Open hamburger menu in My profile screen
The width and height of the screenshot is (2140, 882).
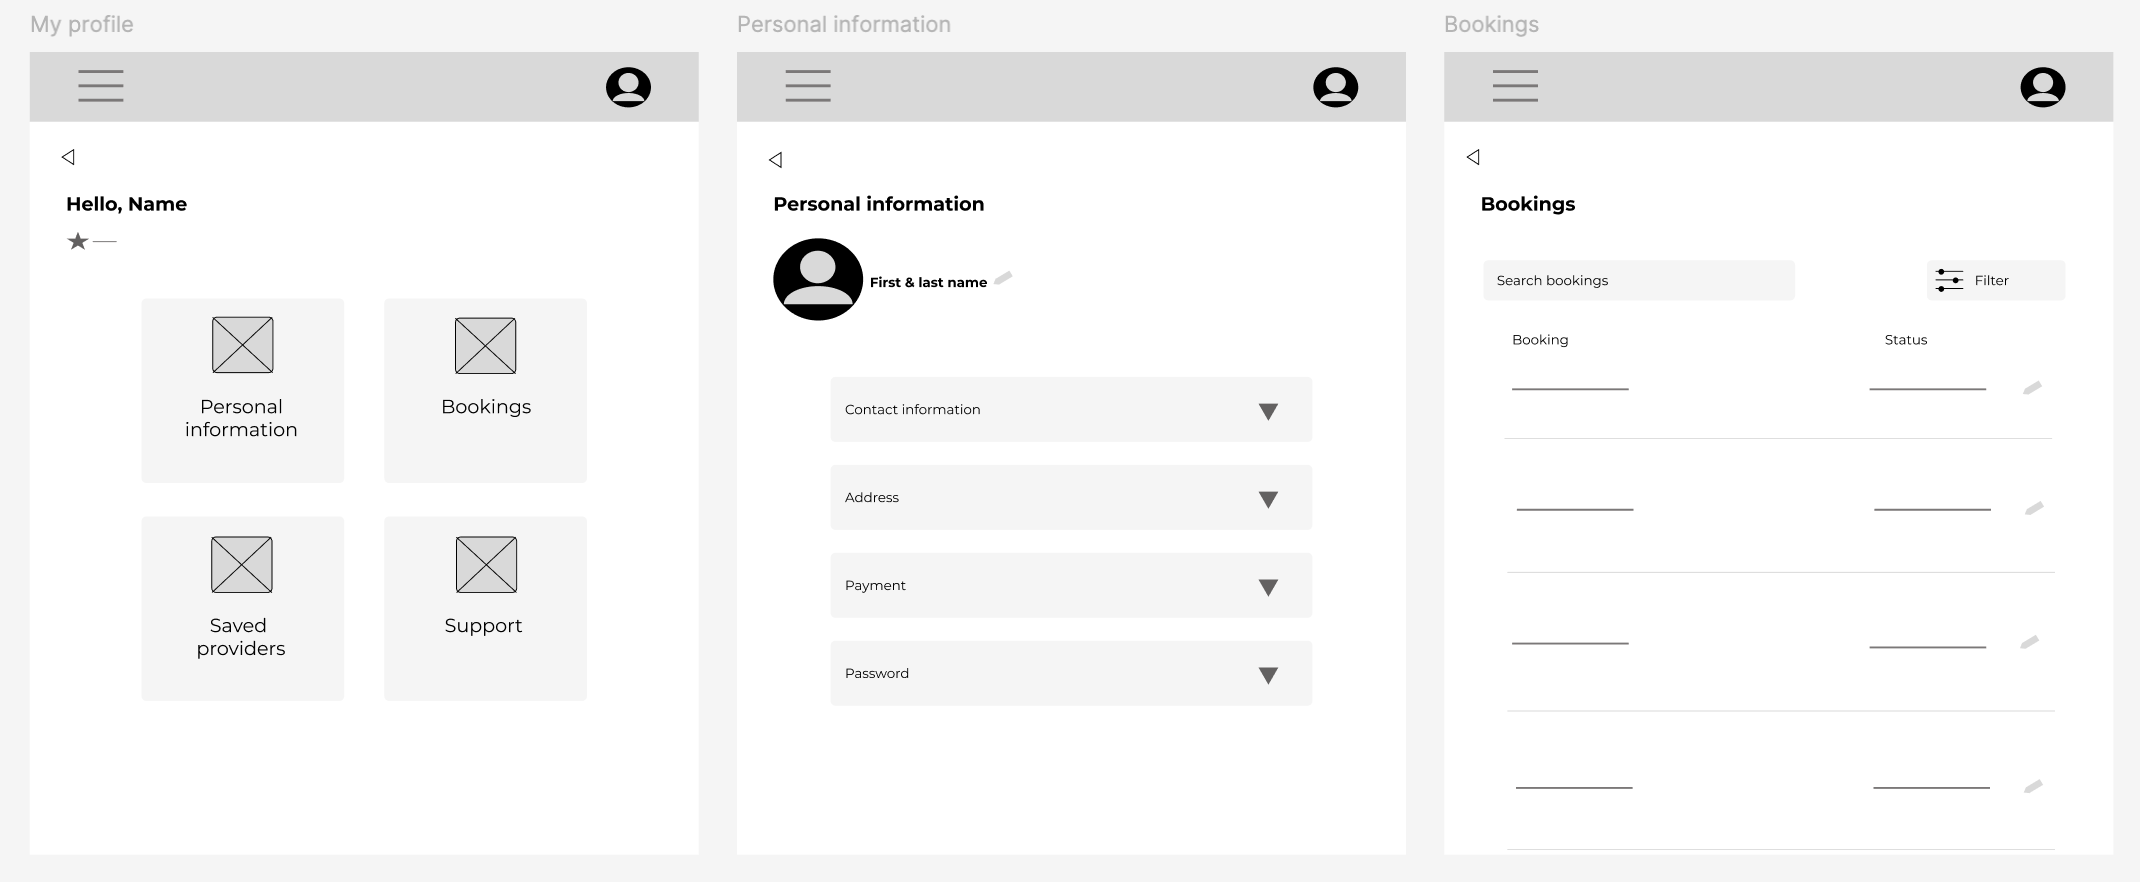coord(101,86)
